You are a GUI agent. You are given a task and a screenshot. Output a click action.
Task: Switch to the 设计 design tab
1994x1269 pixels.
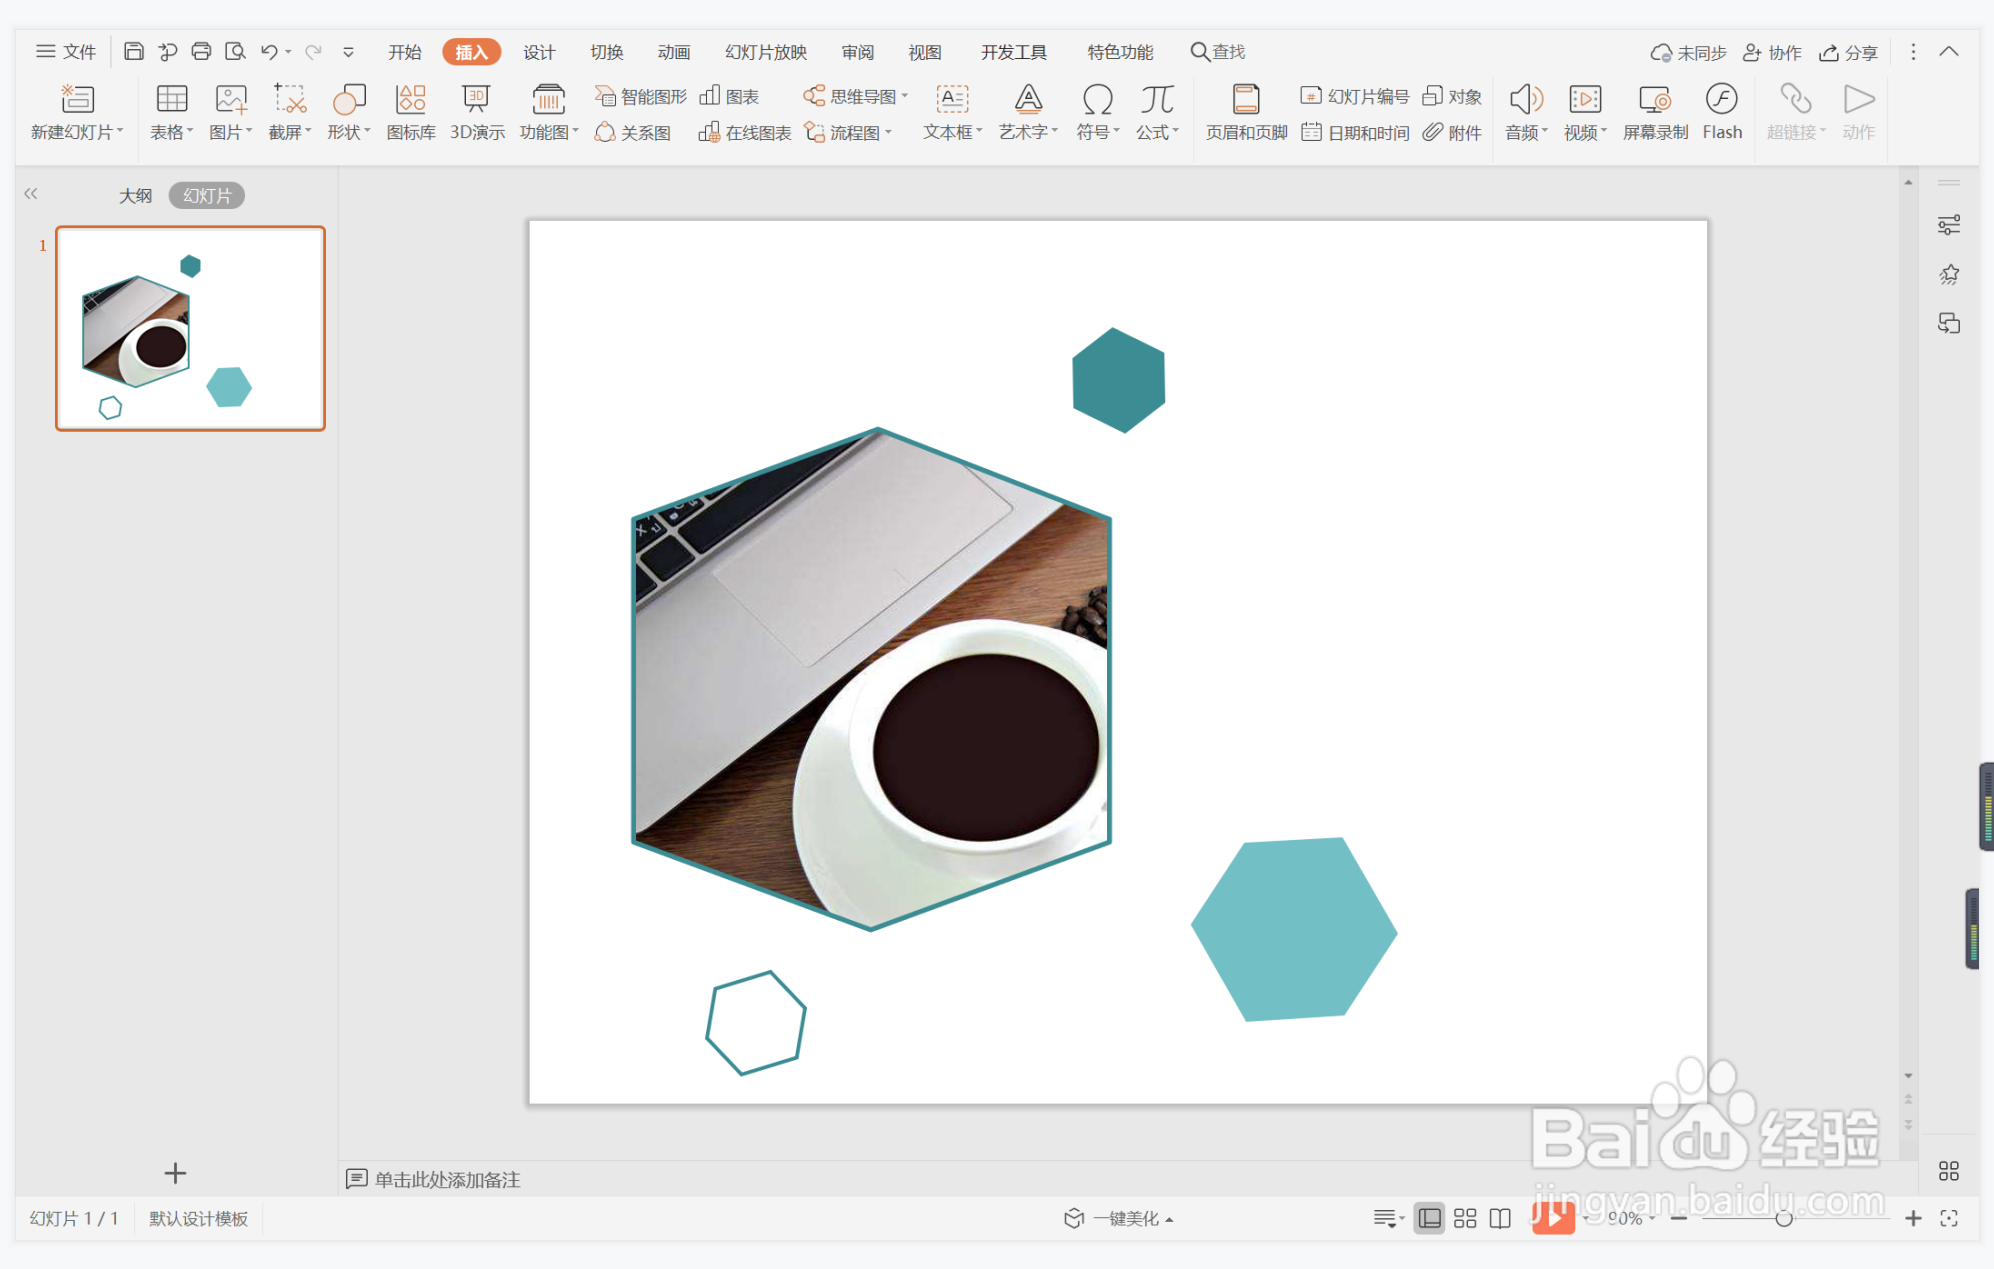[539, 52]
